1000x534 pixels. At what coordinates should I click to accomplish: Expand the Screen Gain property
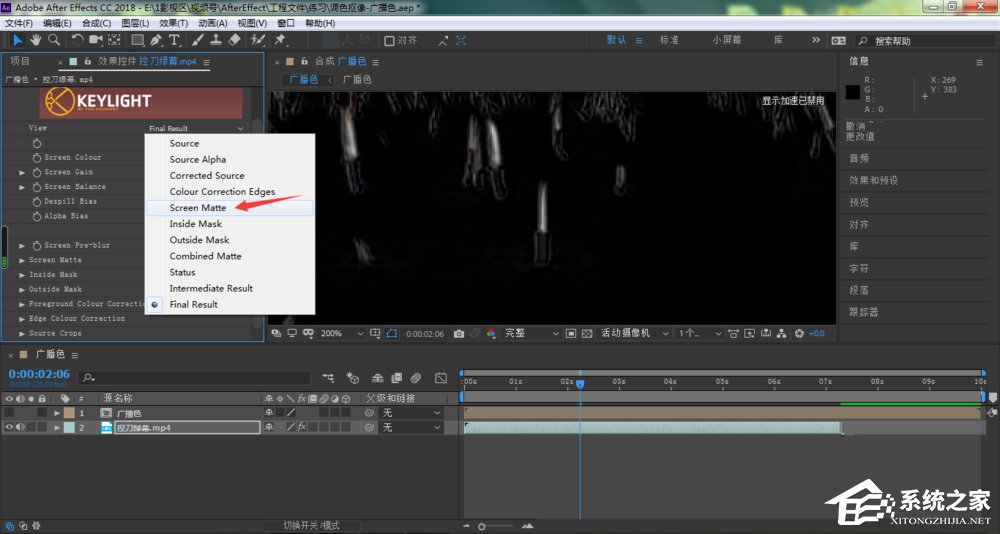coord(23,172)
